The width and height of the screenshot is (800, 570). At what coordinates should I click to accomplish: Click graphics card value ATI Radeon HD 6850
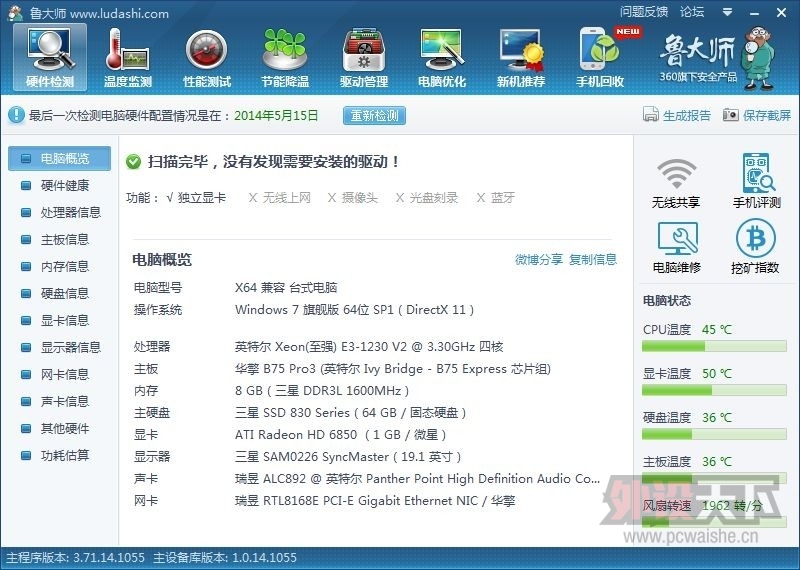coord(340,434)
